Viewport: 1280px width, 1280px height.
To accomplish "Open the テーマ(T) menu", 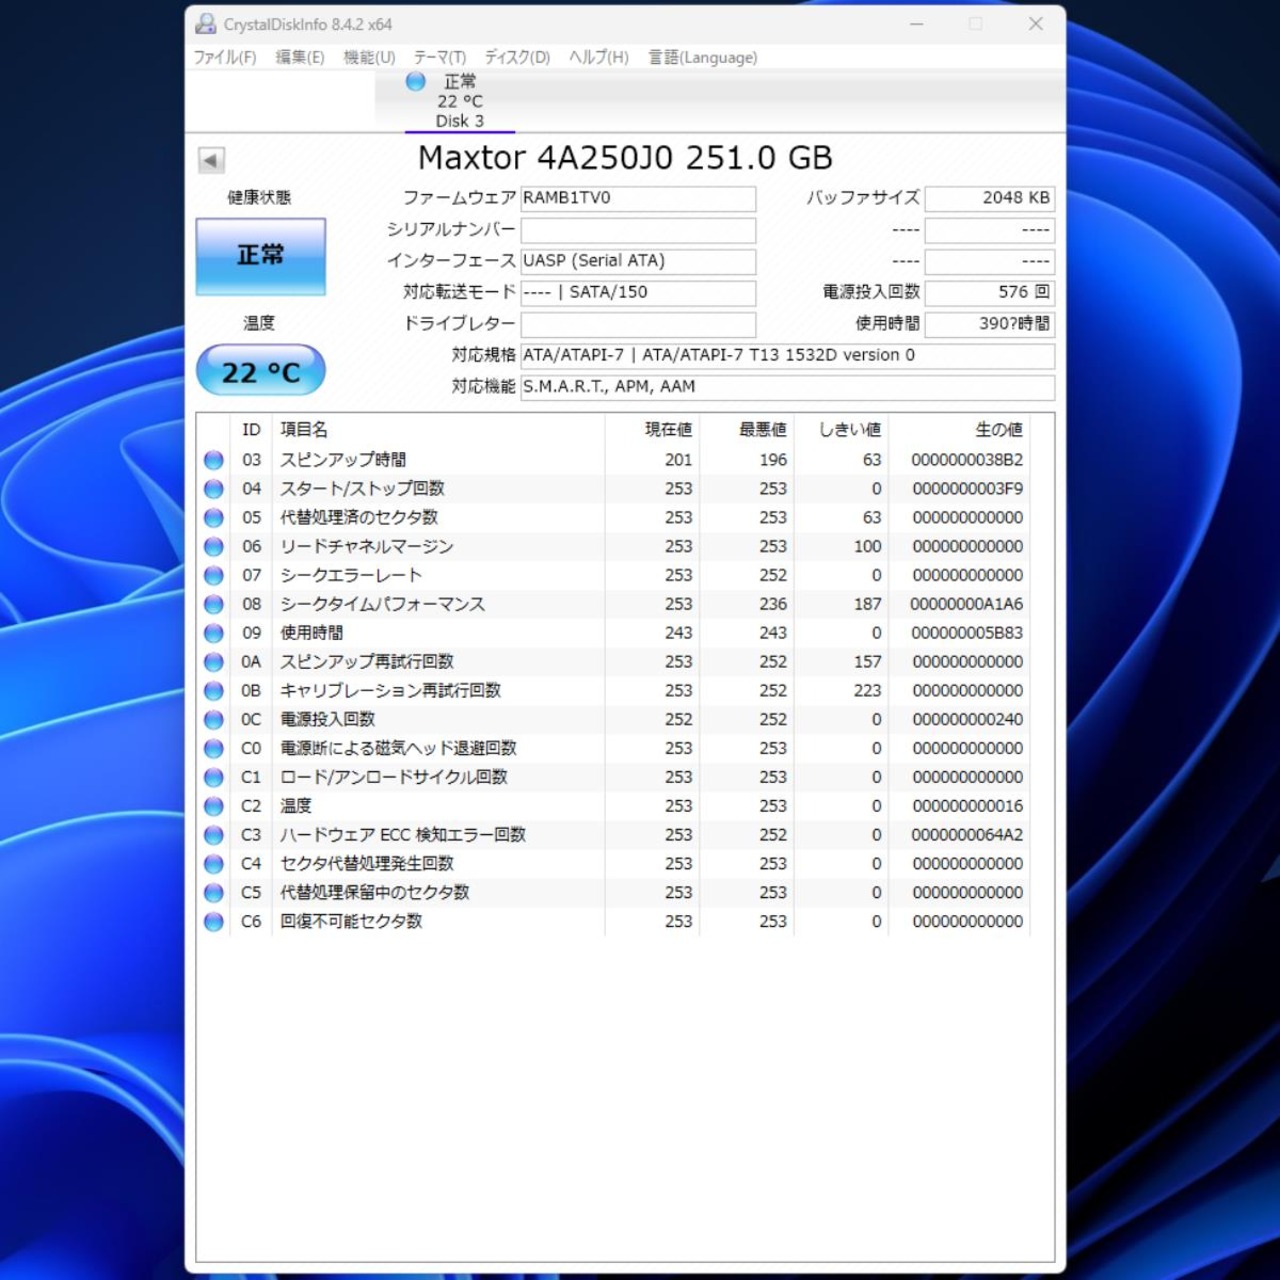I will 440,58.
